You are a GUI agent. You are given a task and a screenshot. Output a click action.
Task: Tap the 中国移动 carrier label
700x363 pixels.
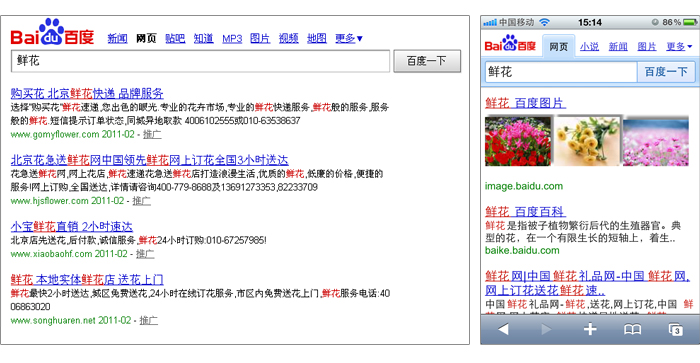pos(517,22)
